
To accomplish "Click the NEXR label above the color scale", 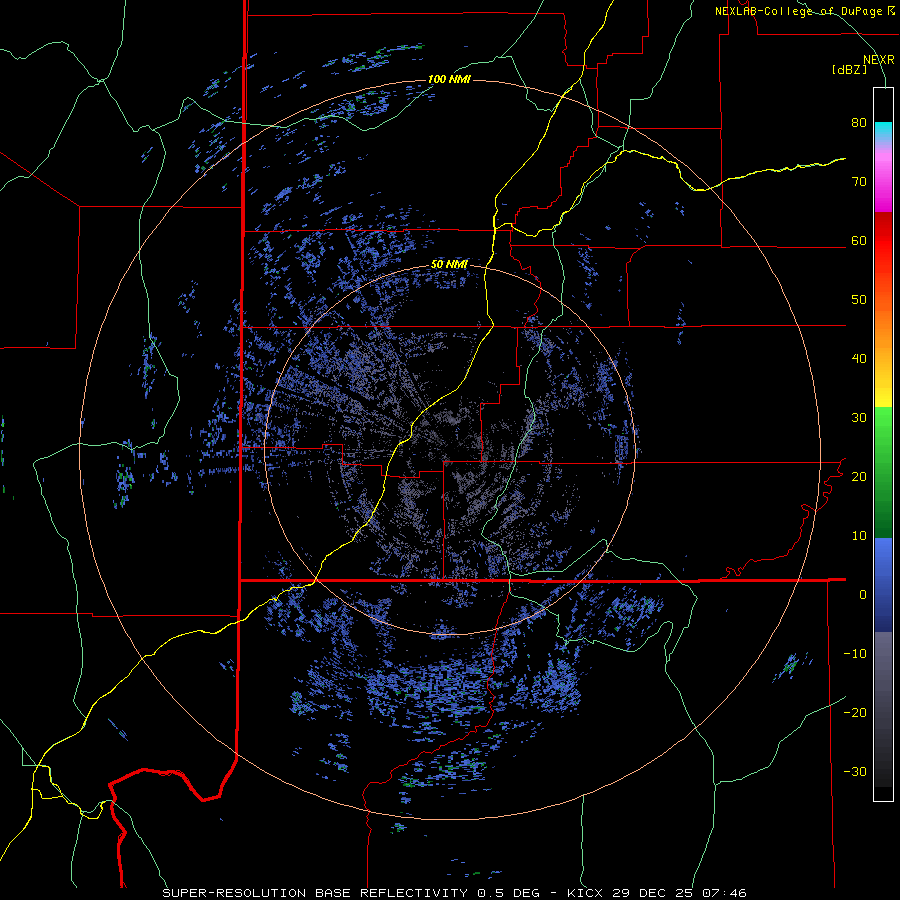I will [879, 60].
